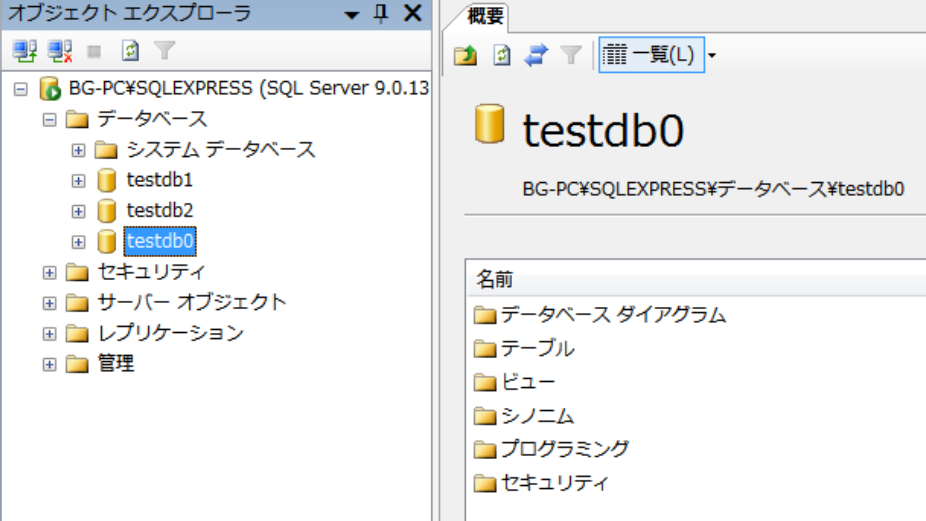Collapse the BG-PC¥SQLEXPRESS server node

[x=21, y=89]
